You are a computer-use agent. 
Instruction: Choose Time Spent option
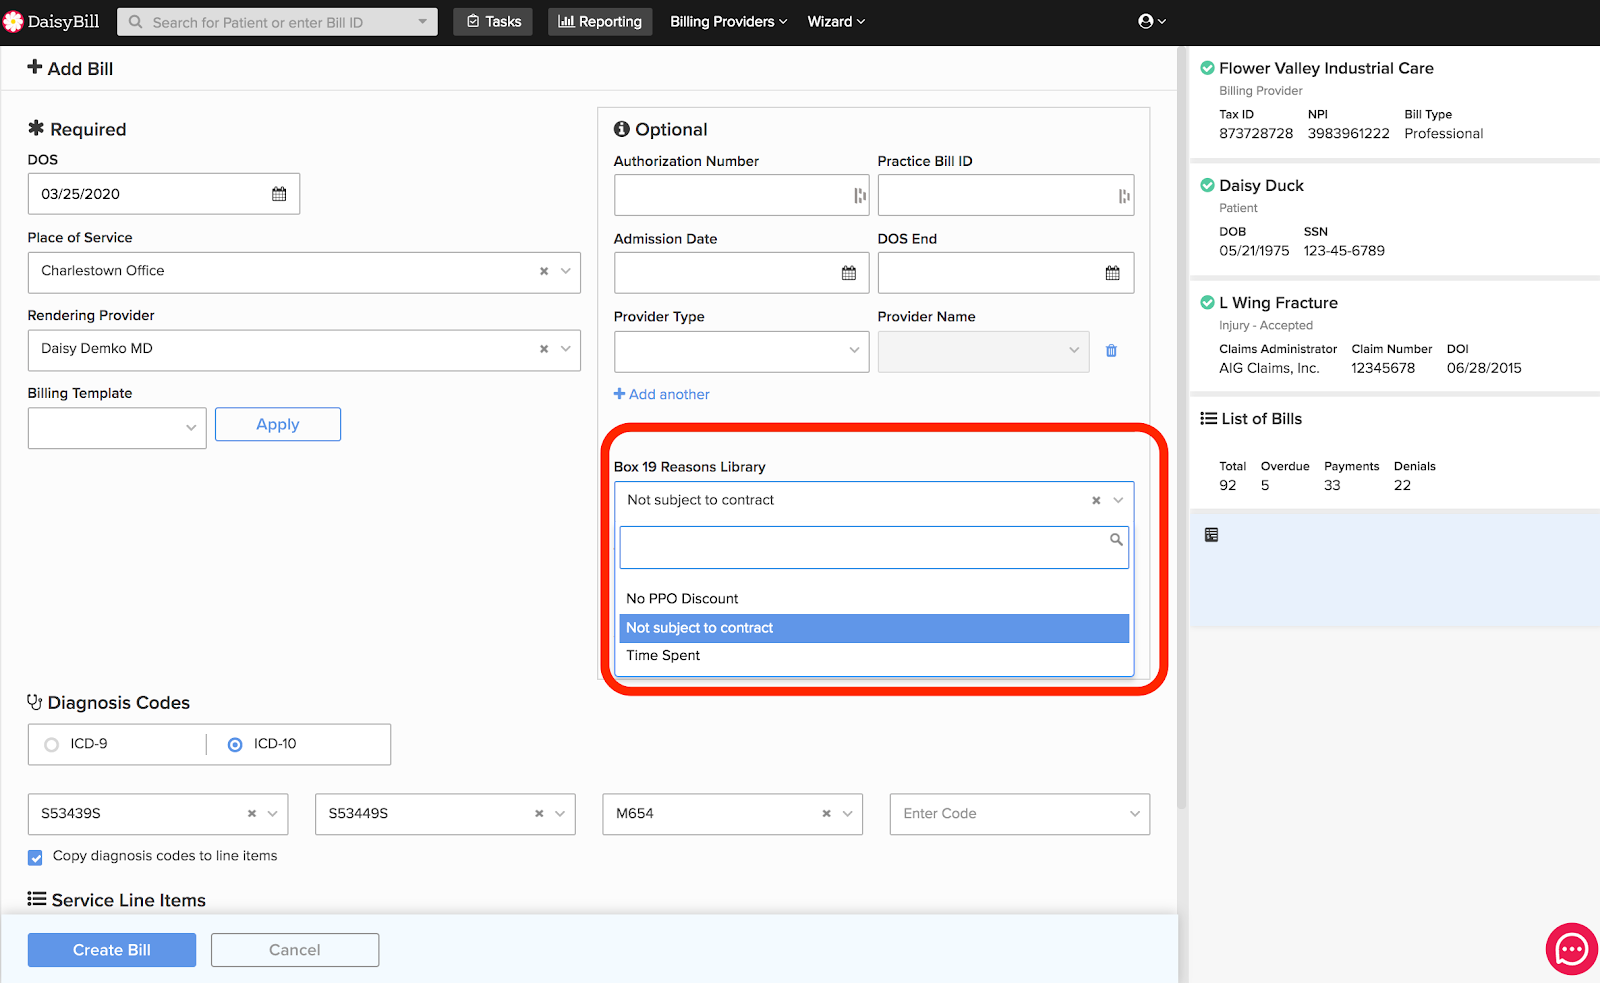(874, 656)
